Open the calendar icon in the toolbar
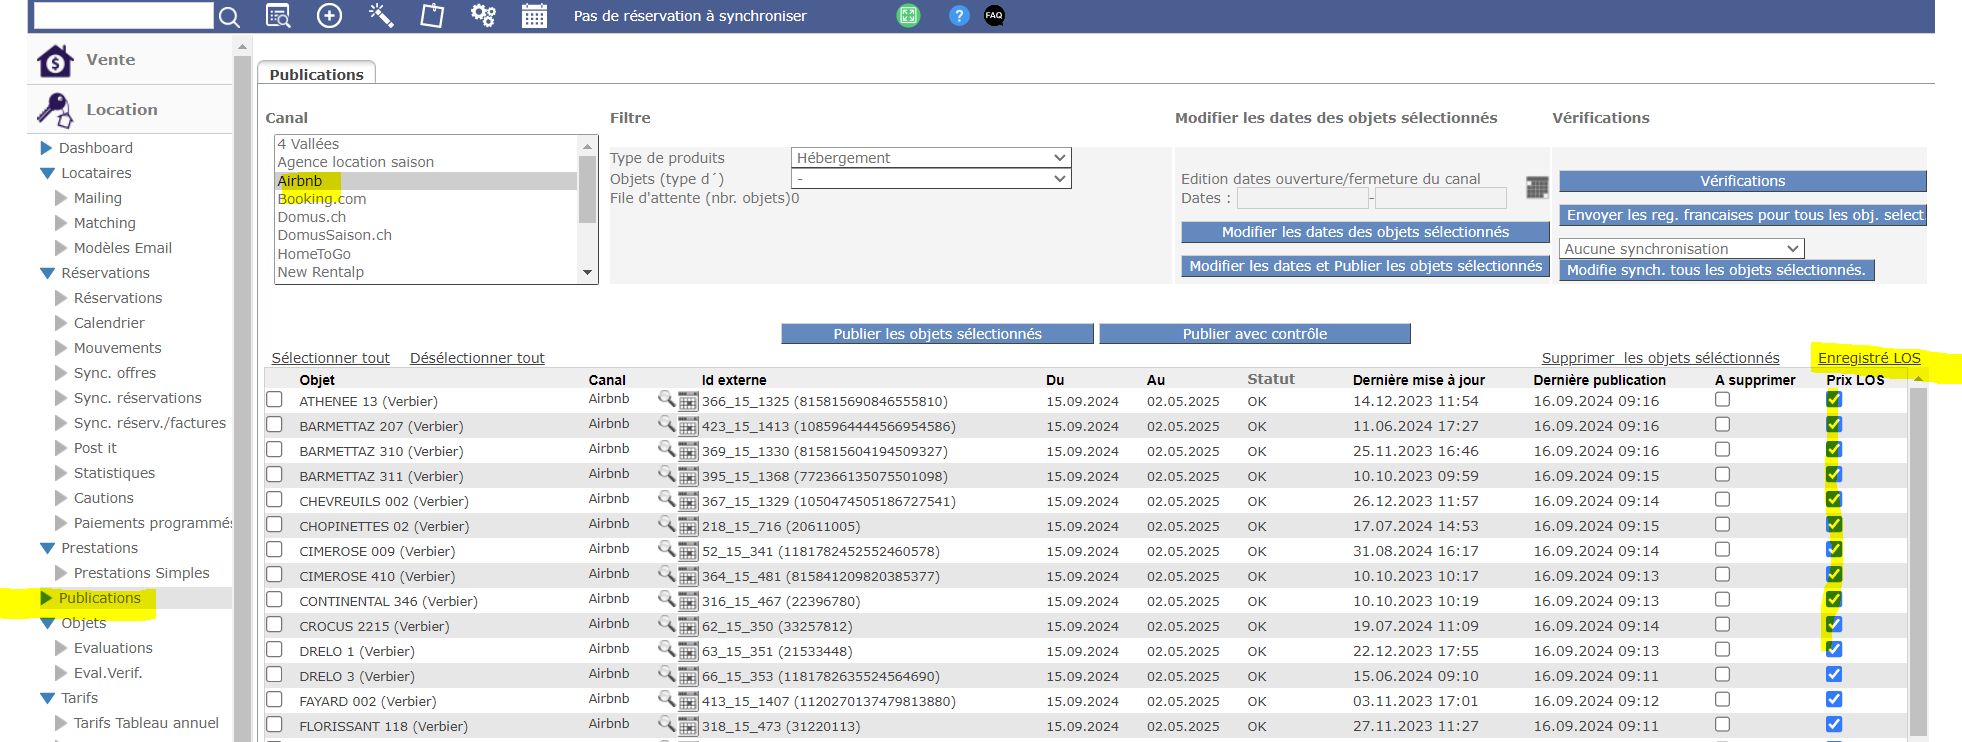 point(534,16)
